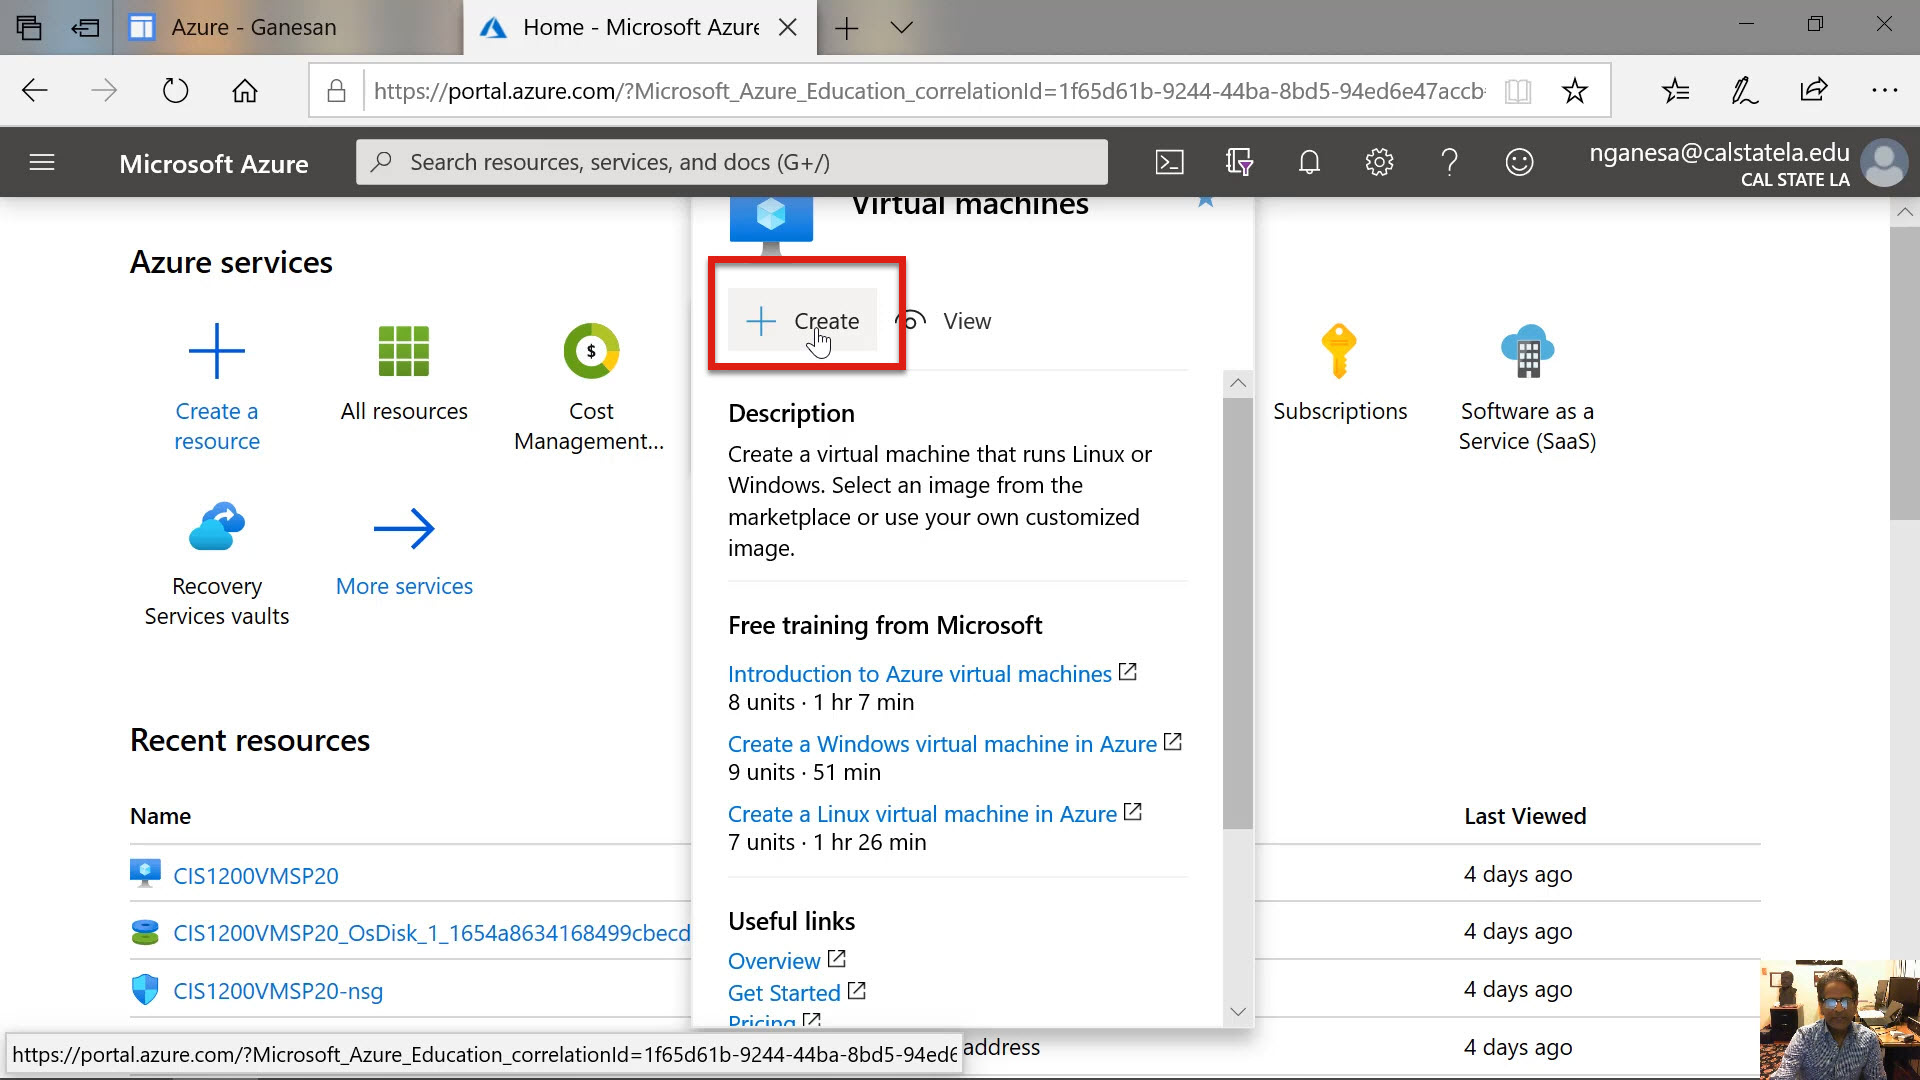Open the portal hamburger menu
The width and height of the screenshot is (1920, 1080).
[x=42, y=162]
